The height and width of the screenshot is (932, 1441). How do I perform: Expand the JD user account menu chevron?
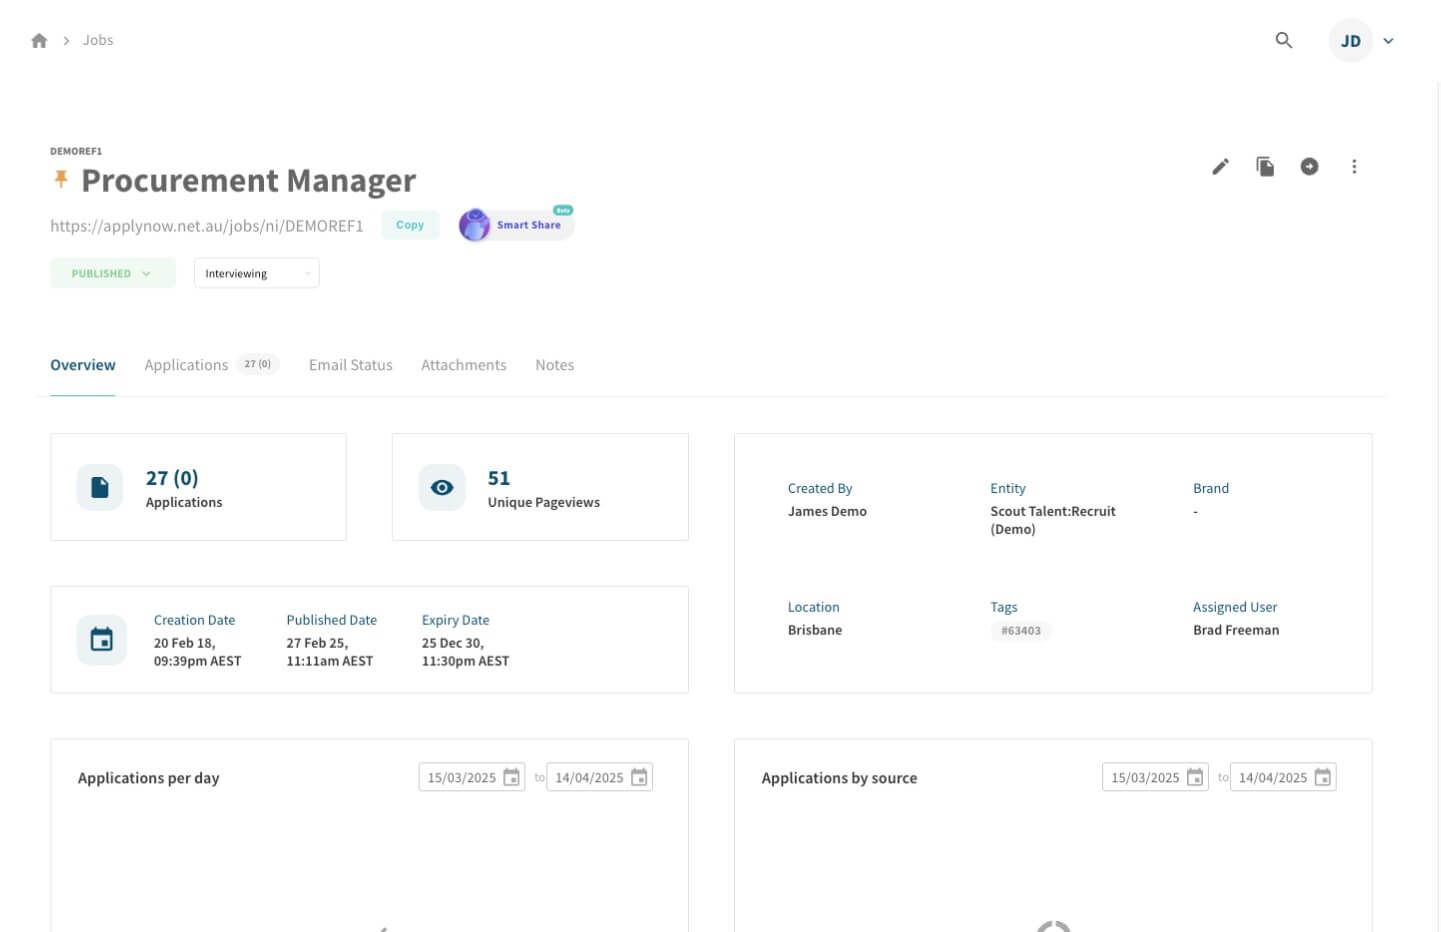point(1388,41)
